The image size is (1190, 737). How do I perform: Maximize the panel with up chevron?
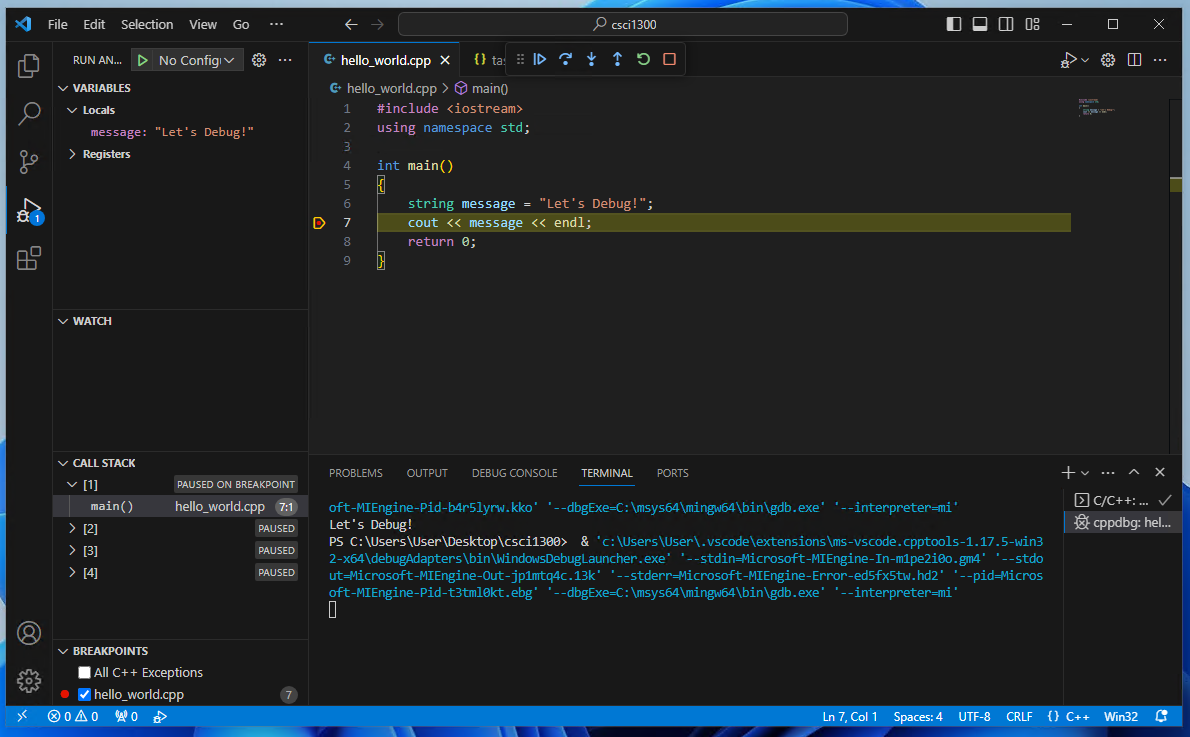[1134, 472]
